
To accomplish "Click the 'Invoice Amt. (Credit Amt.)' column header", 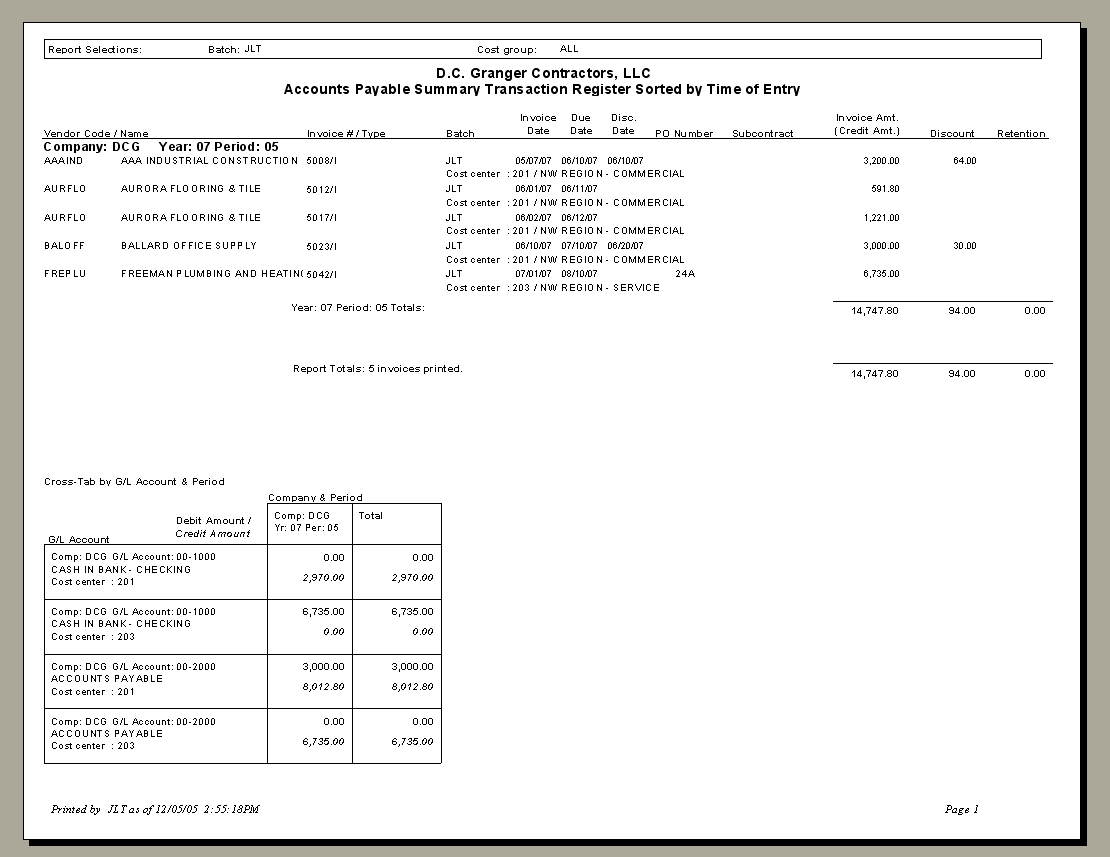I will [867, 124].
